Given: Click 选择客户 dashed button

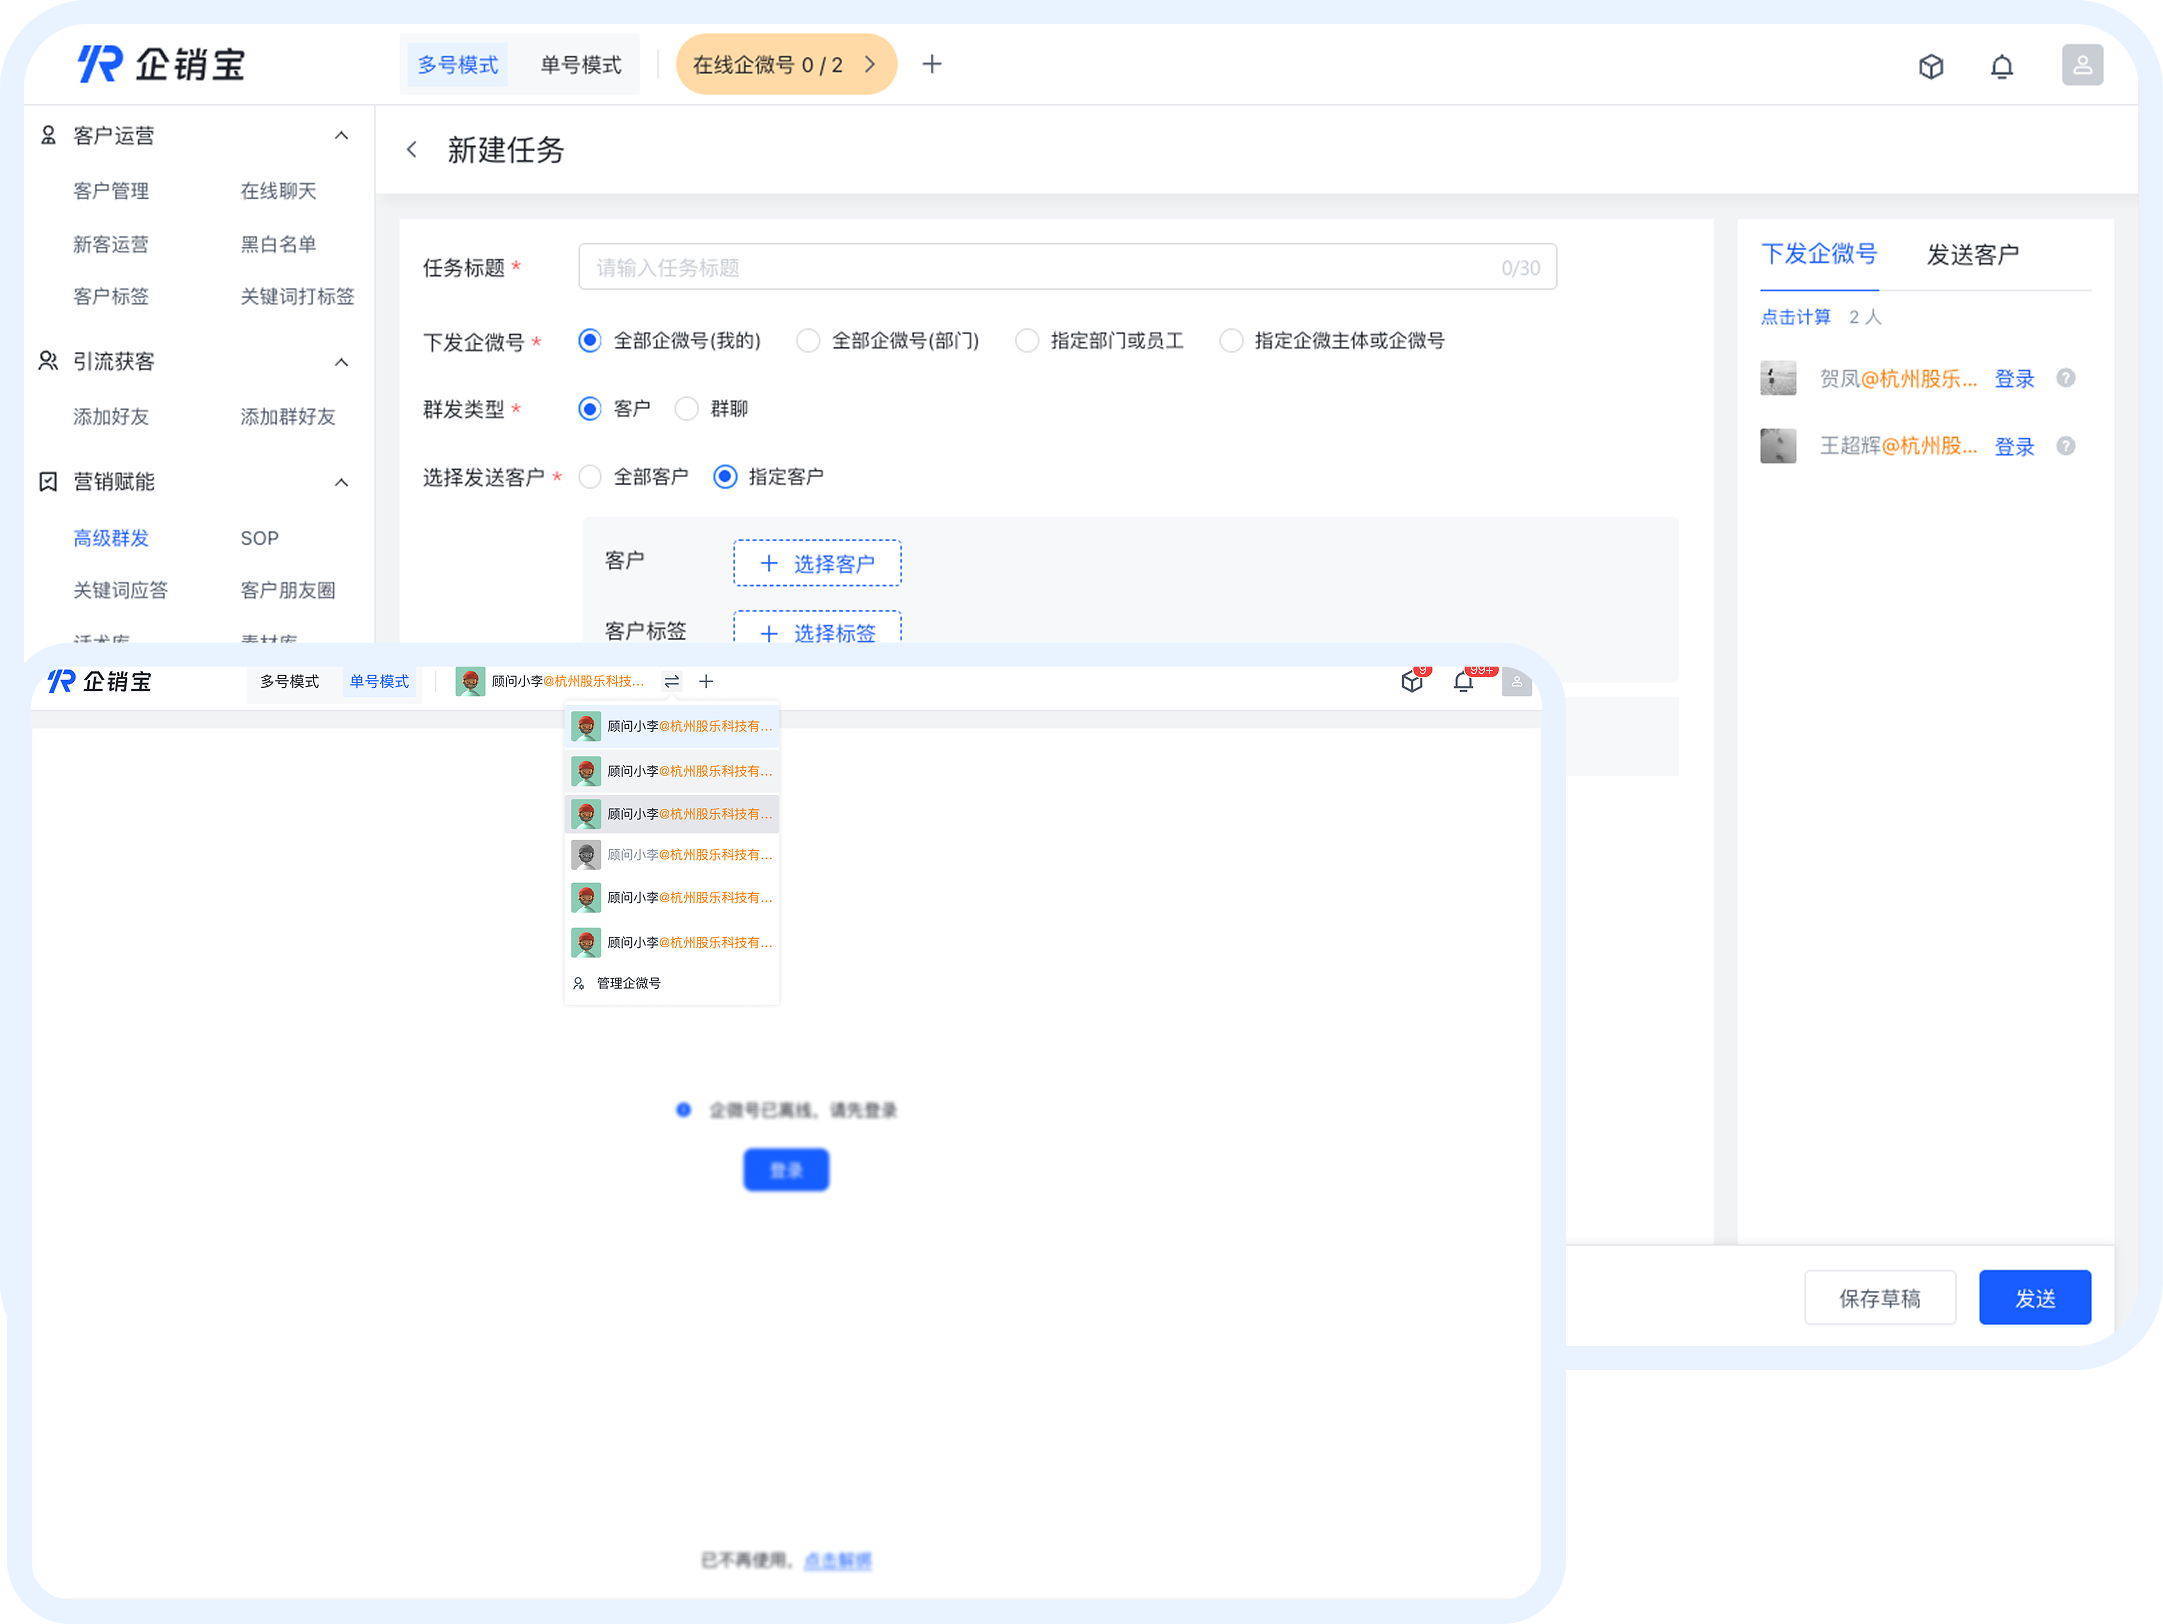Looking at the screenshot, I should point(816,563).
